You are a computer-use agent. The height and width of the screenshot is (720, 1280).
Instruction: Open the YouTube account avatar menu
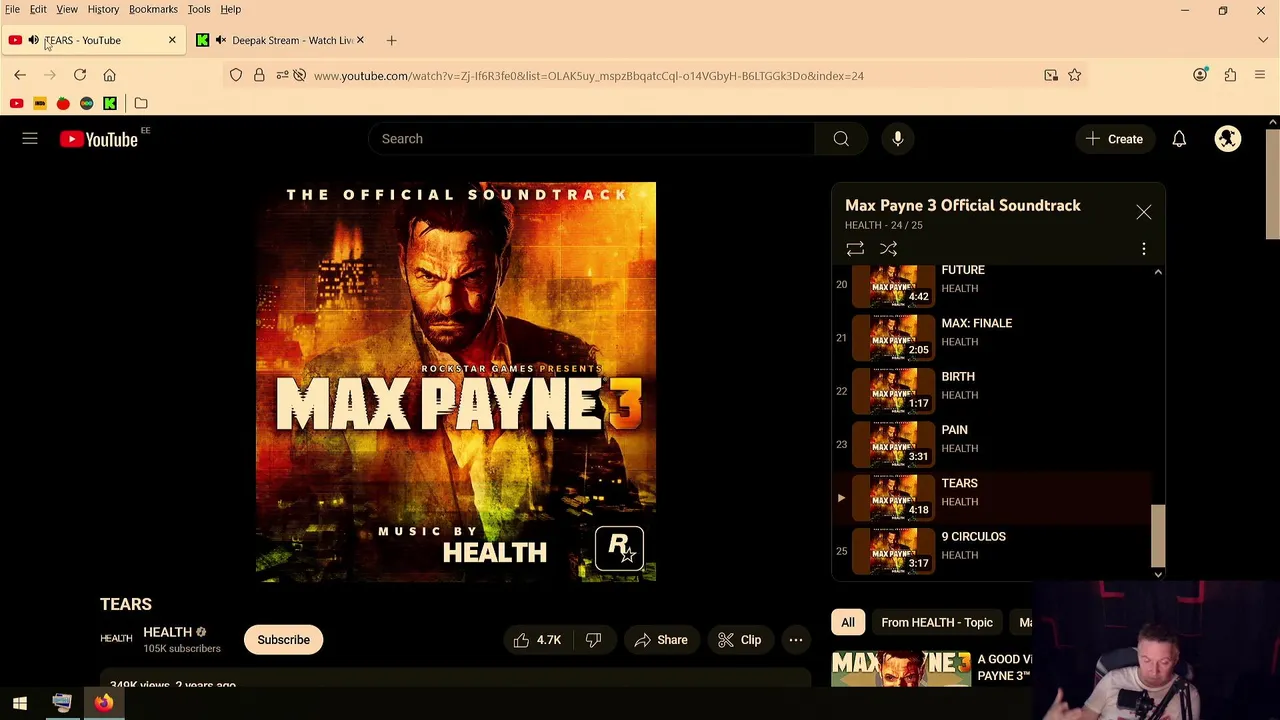(1228, 139)
